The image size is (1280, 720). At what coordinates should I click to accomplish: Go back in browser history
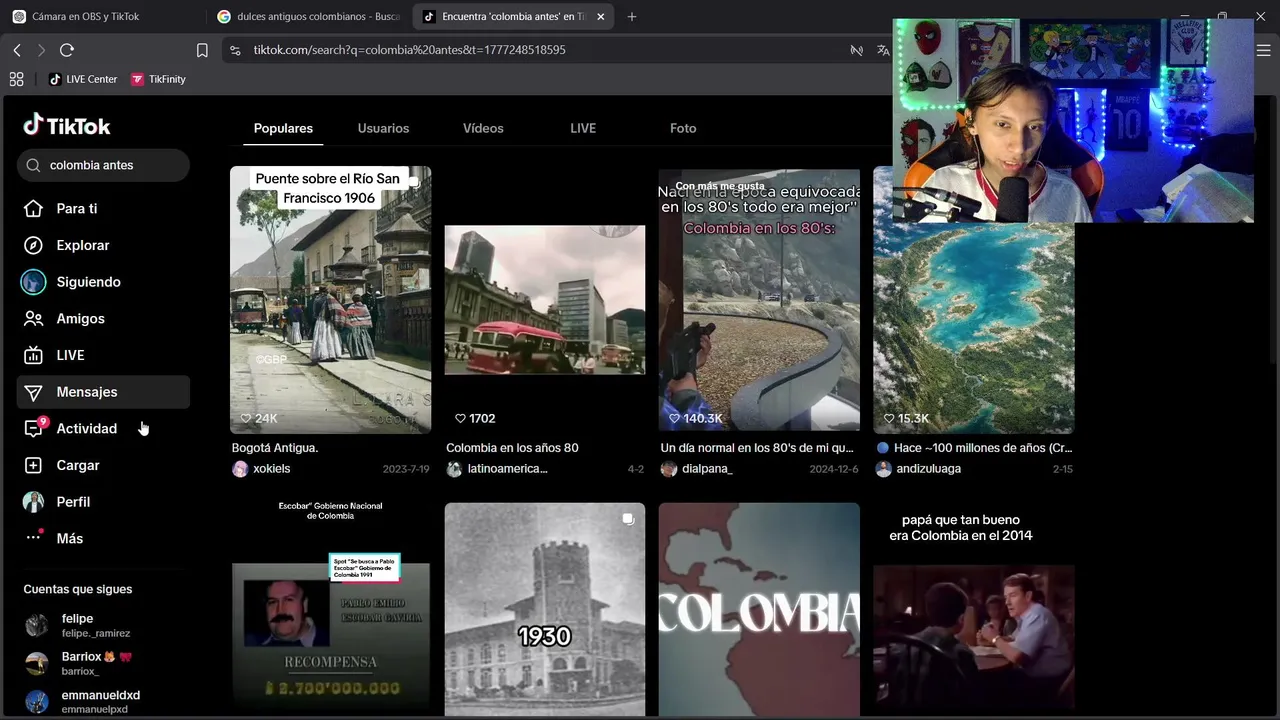[x=17, y=50]
